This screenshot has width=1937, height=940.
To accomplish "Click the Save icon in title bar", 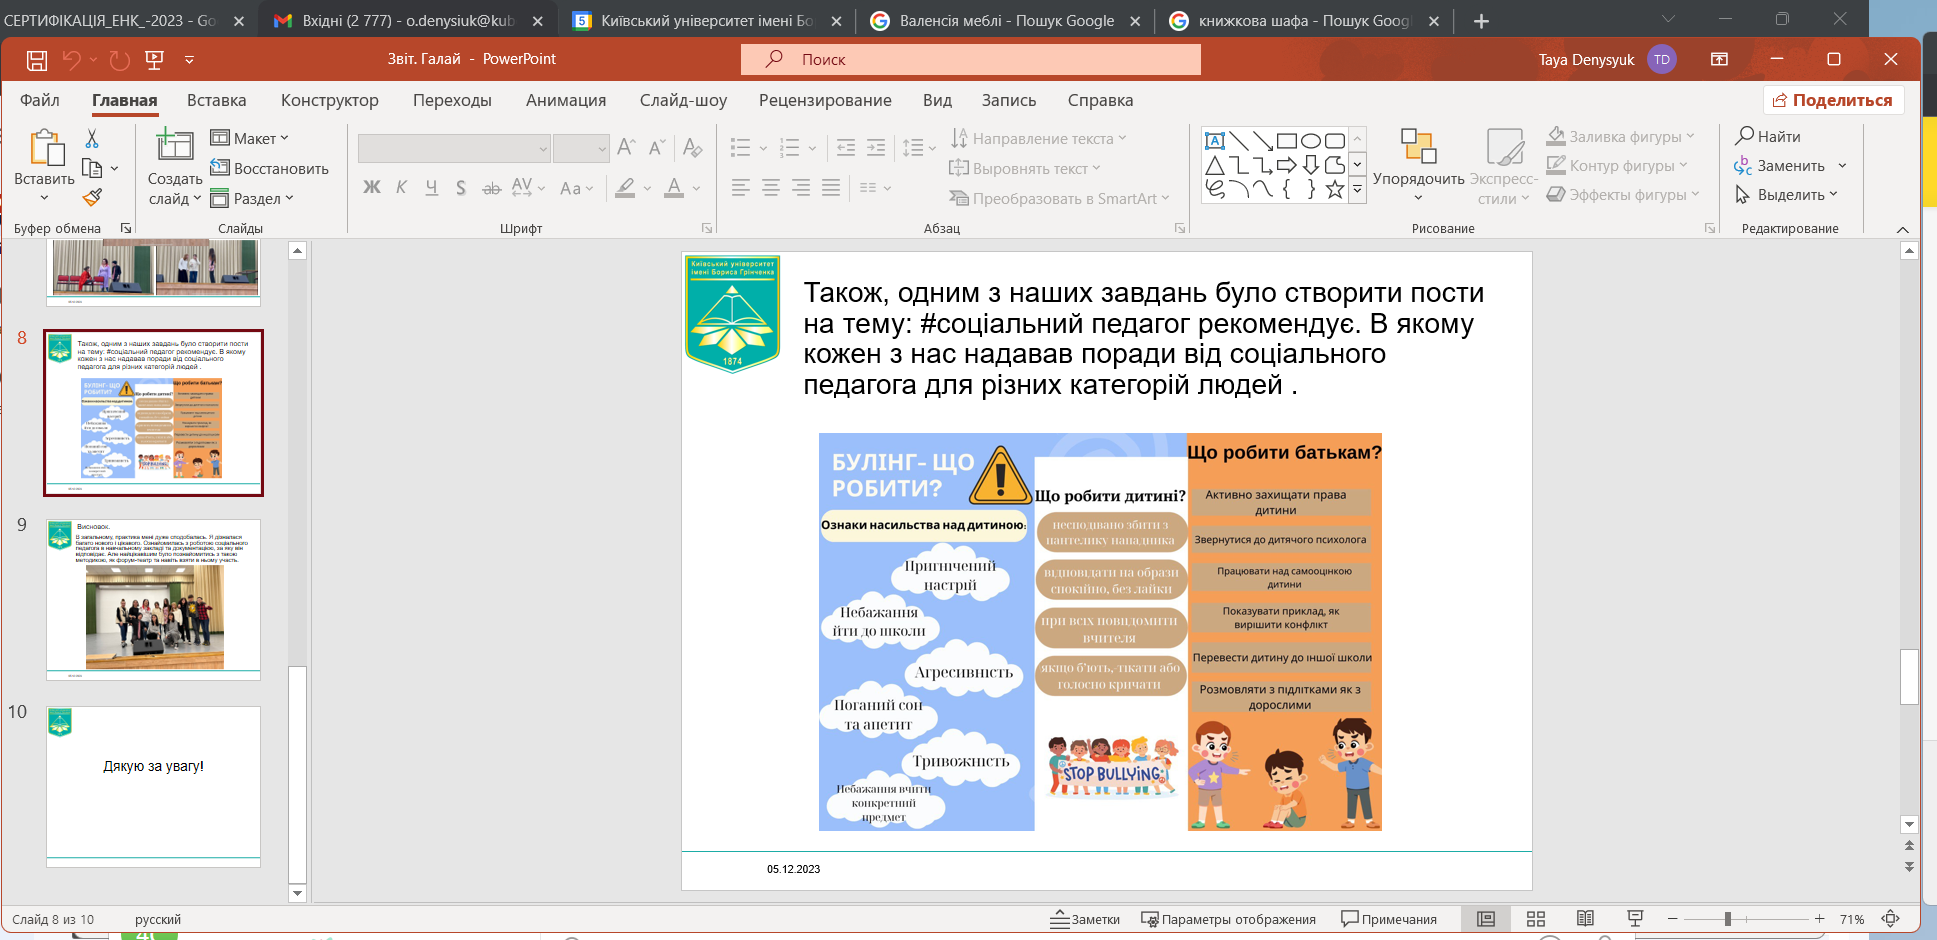I will [37, 60].
